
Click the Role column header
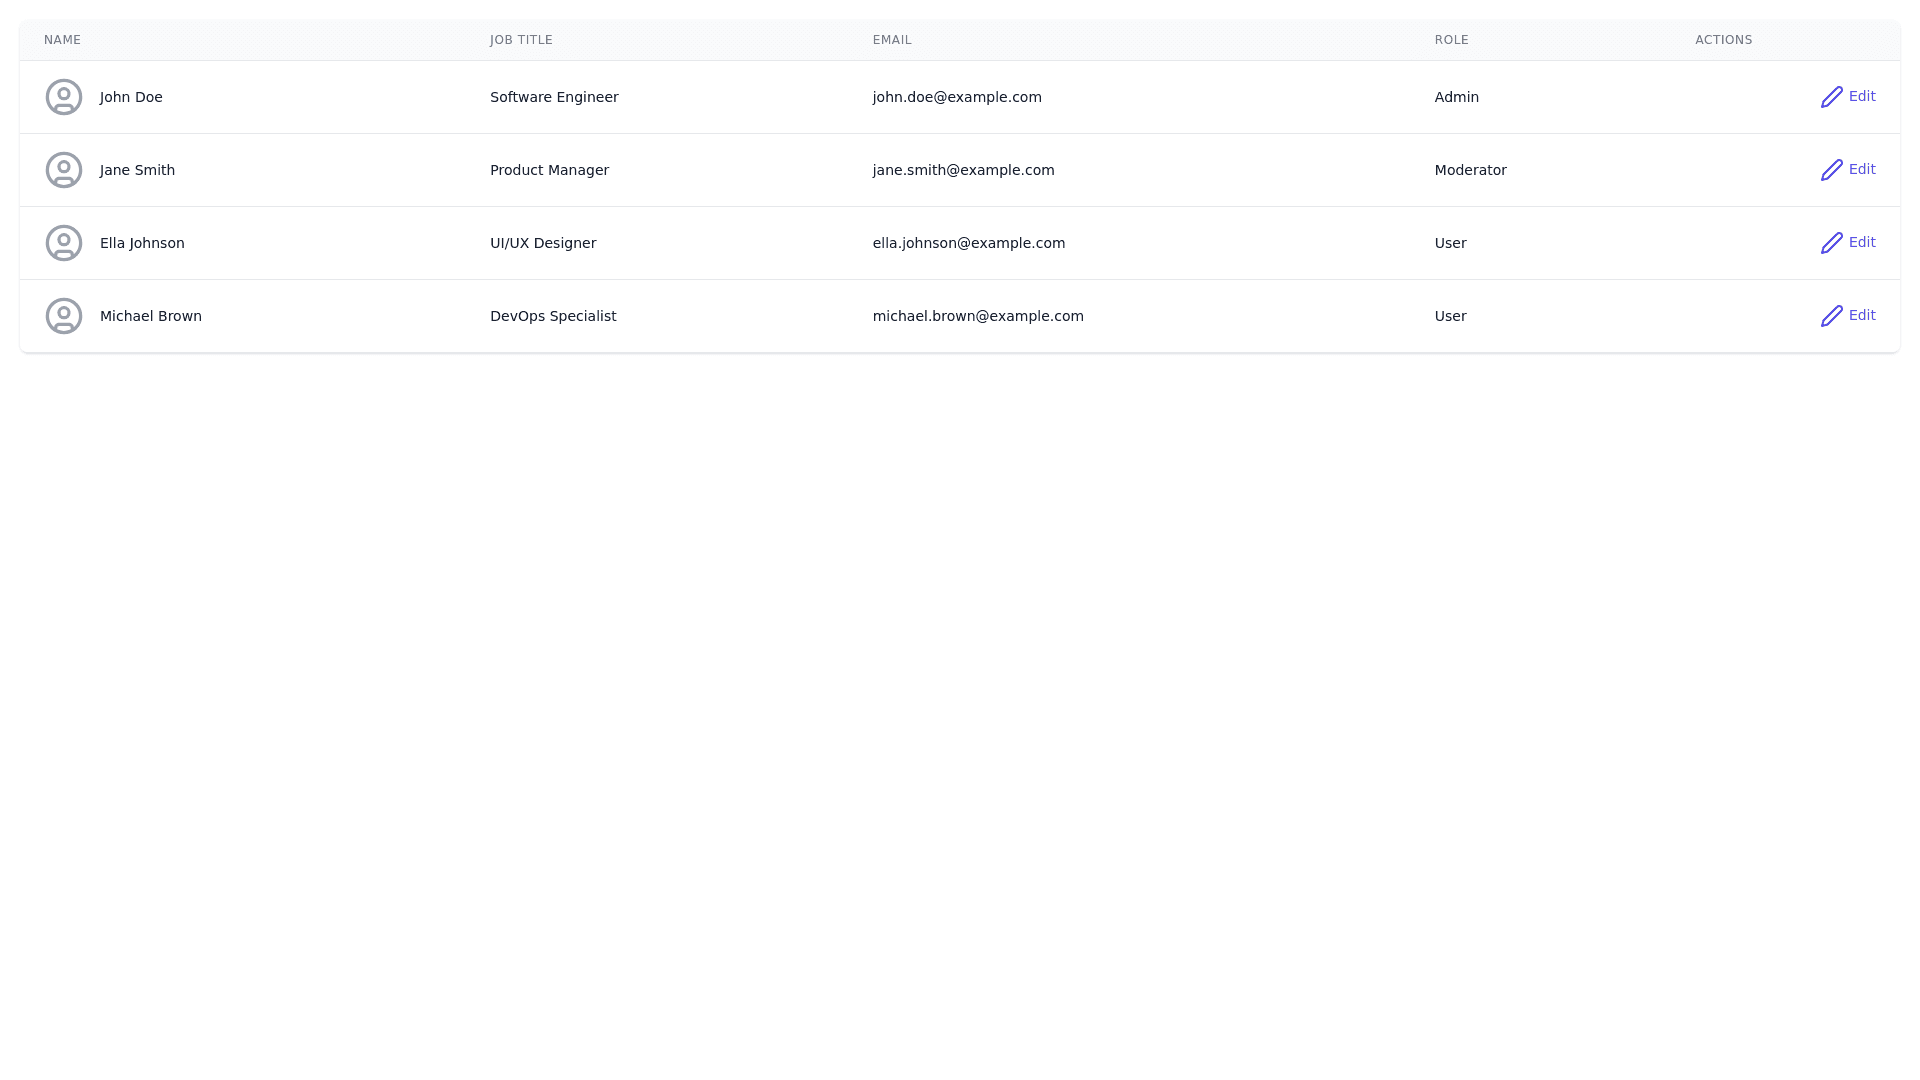[1451, 40]
